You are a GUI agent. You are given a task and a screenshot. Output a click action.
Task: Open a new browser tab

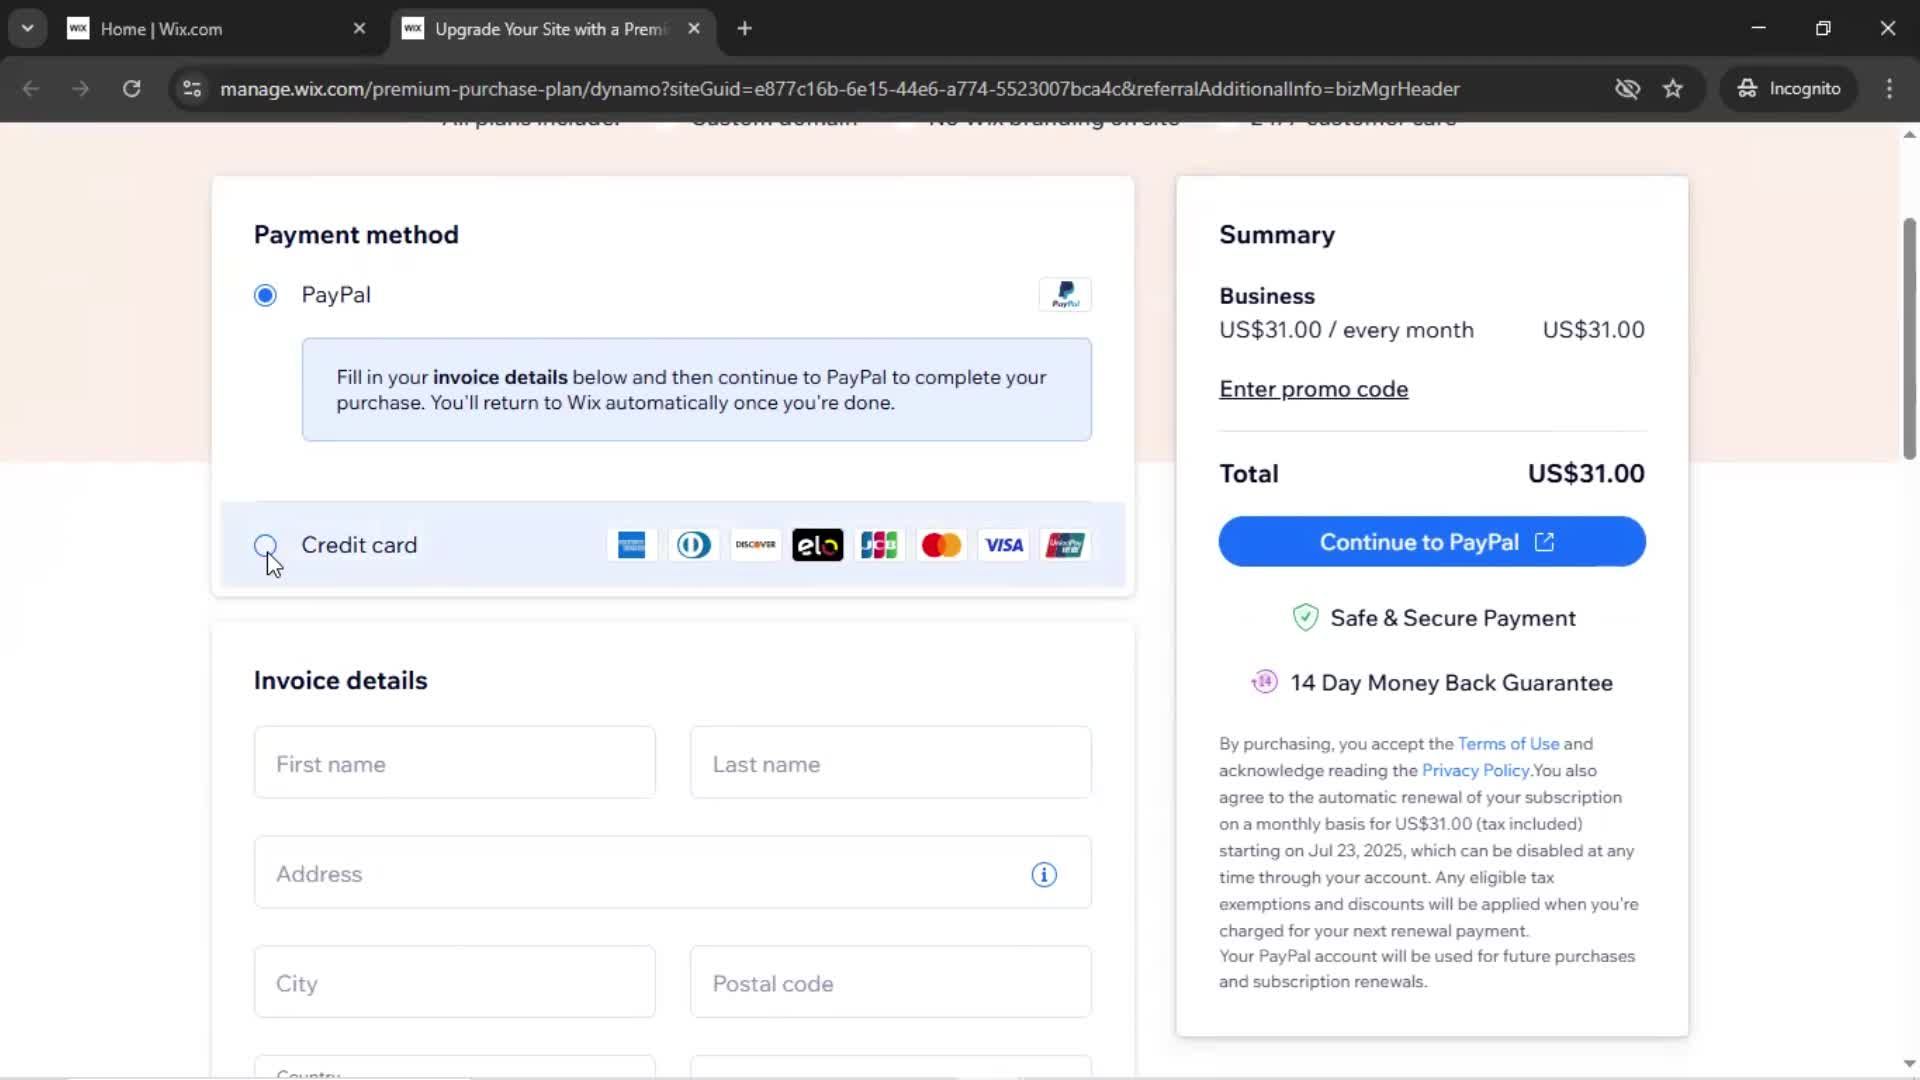pyautogui.click(x=744, y=29)
